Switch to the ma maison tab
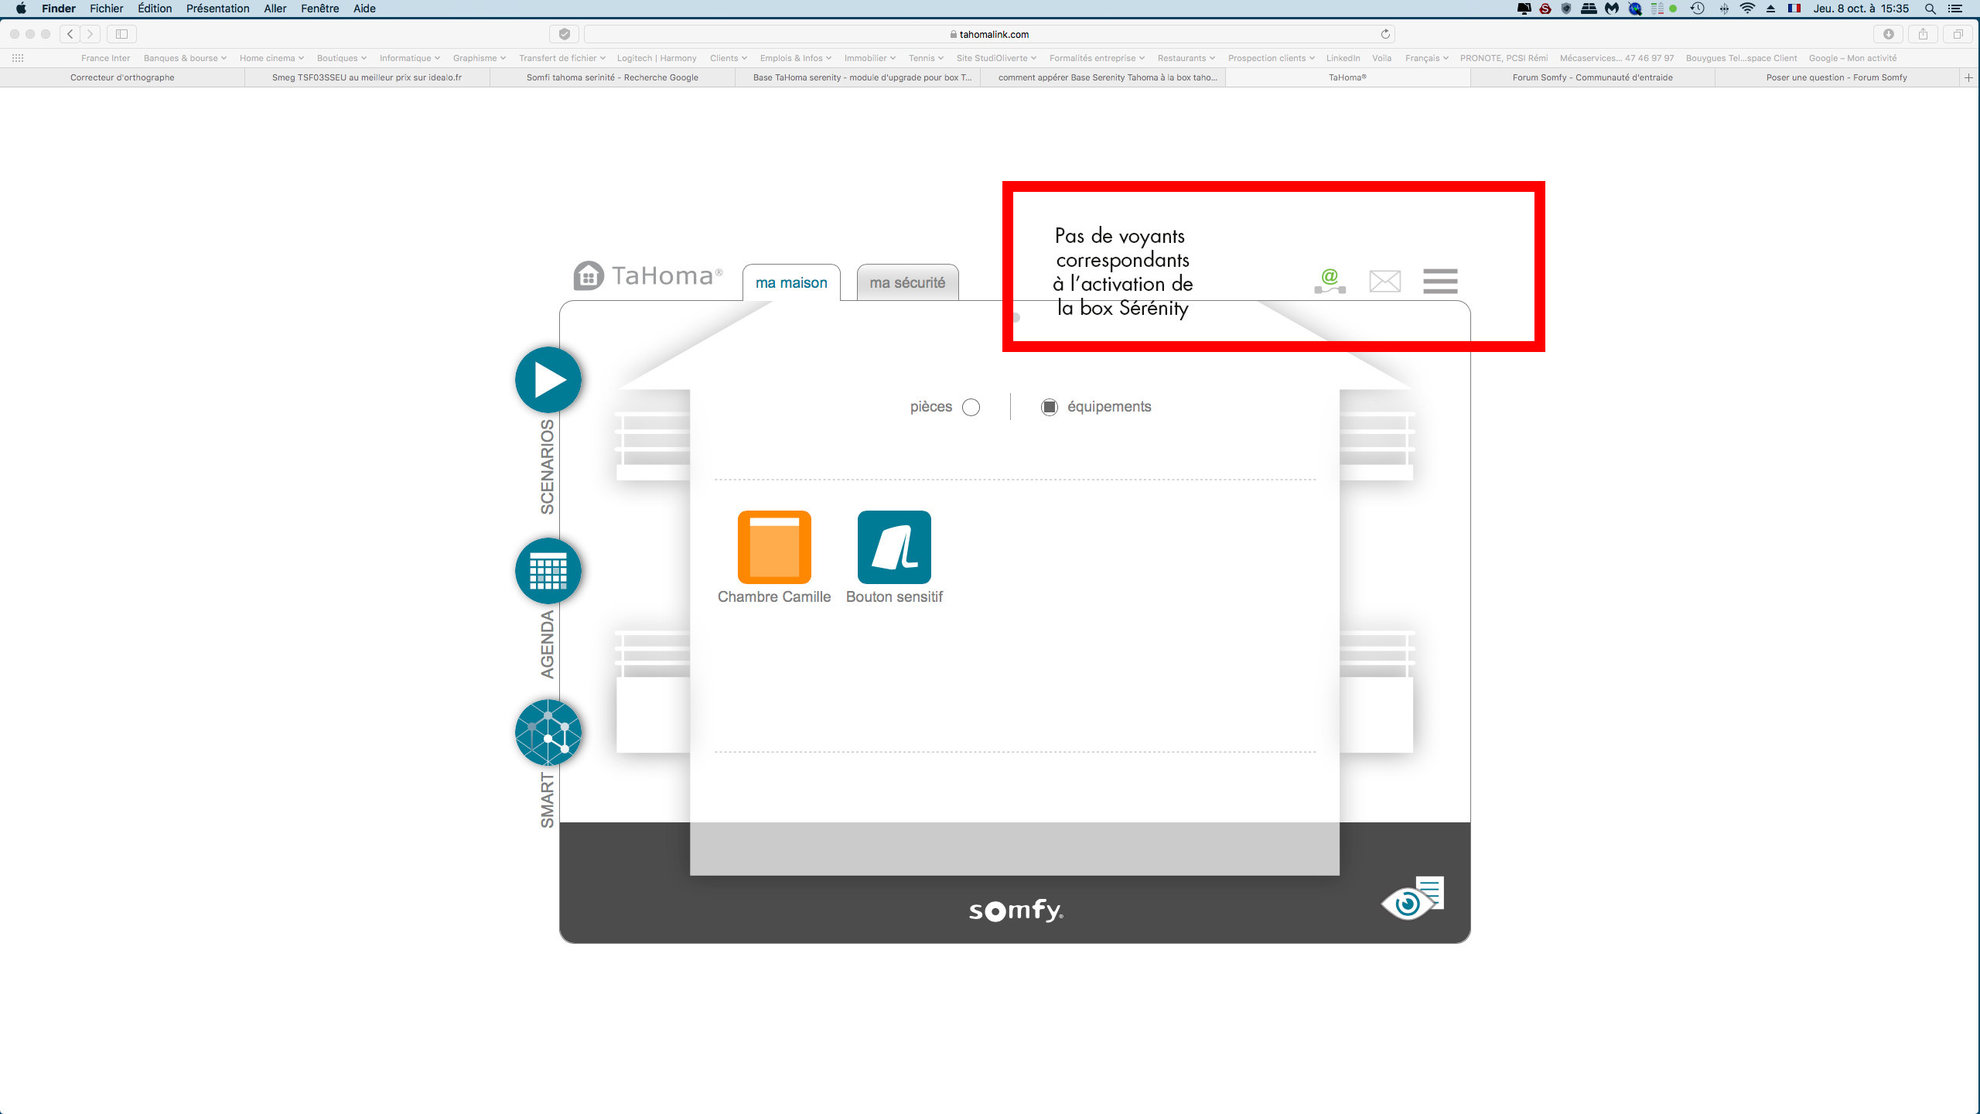Viewport: 1980px width, 1114px height. coord(791,283)
